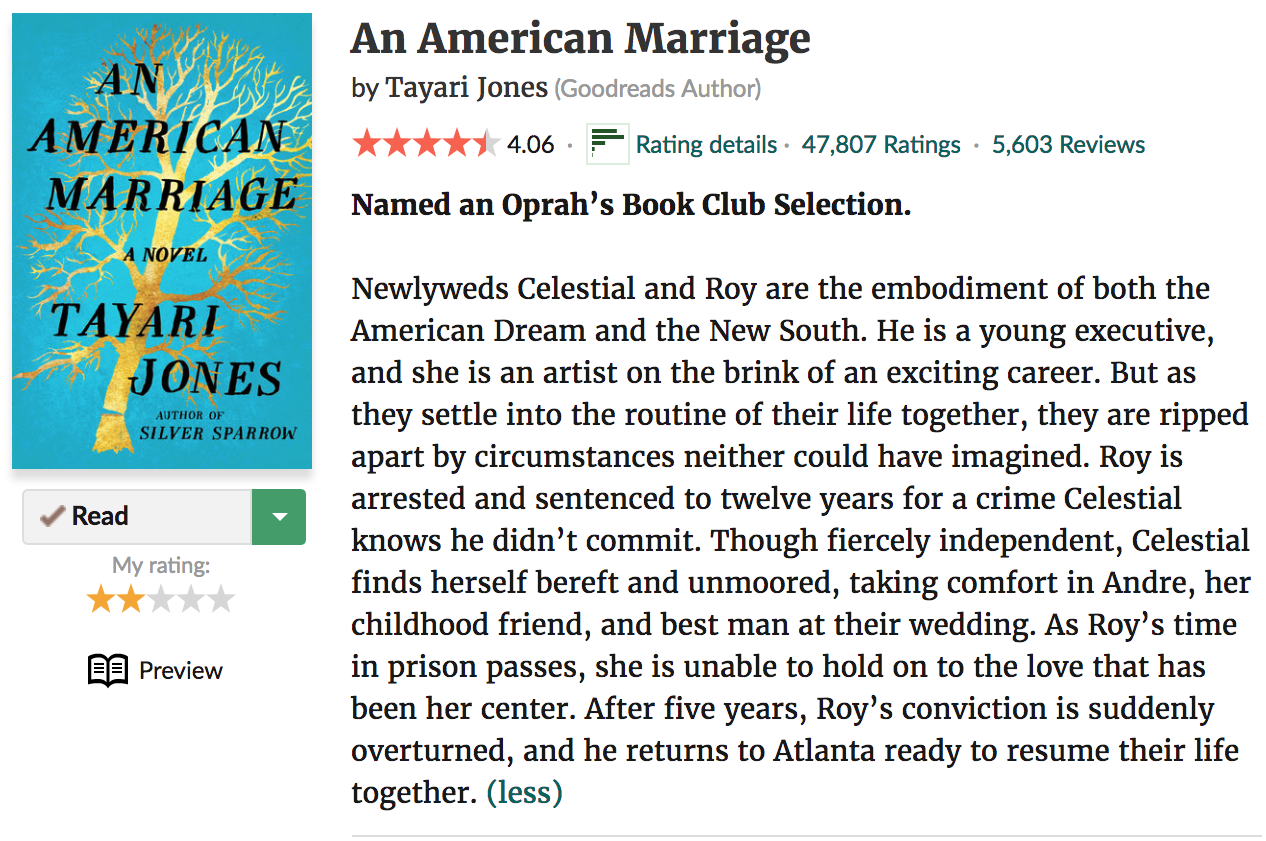Click the checkmark icon on Read button
Screen dimensions: 1266x841
pos(53,516)
